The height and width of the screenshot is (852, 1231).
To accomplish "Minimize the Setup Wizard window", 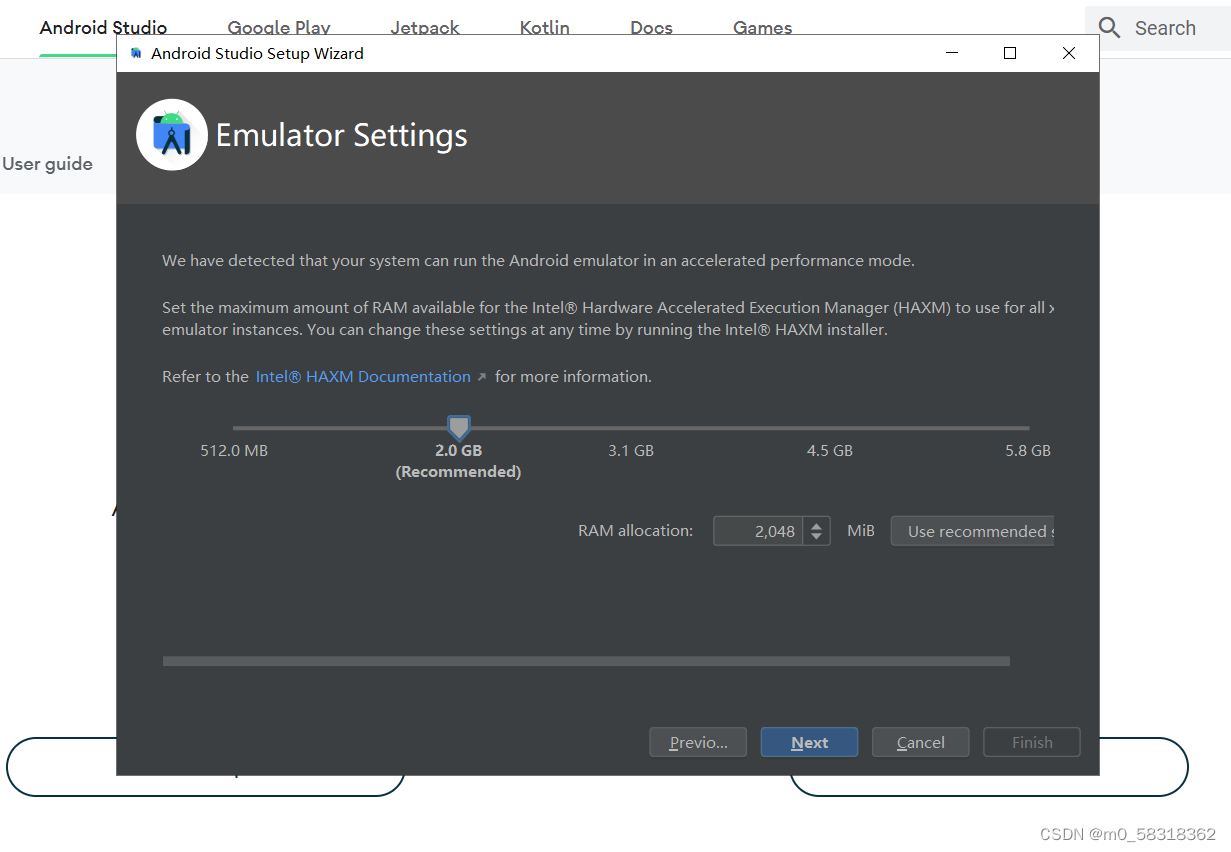I will (952, 53).
